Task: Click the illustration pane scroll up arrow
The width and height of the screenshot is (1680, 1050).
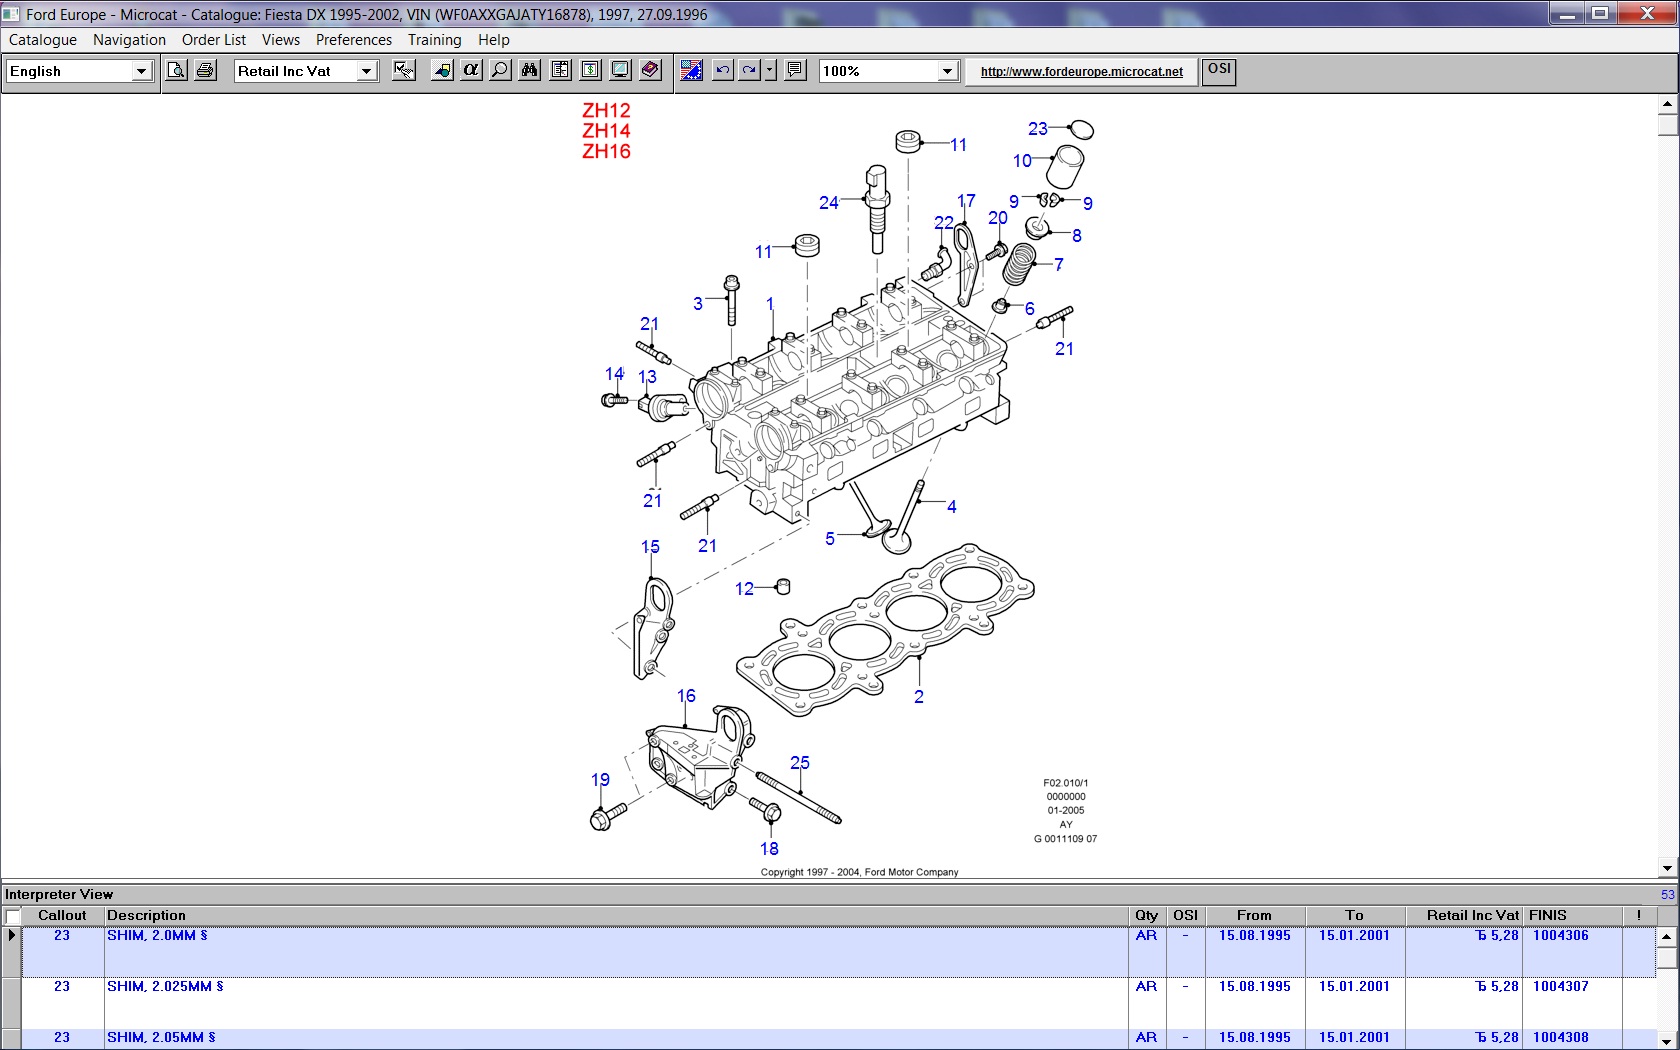Action: pos(1667,104)
